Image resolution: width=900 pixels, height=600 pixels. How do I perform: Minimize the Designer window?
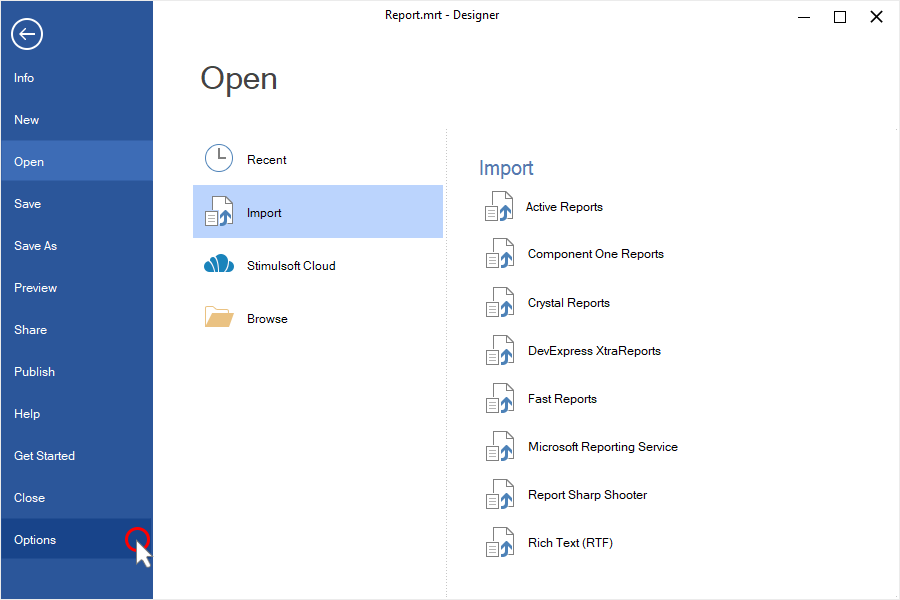[x=804, y=17]
